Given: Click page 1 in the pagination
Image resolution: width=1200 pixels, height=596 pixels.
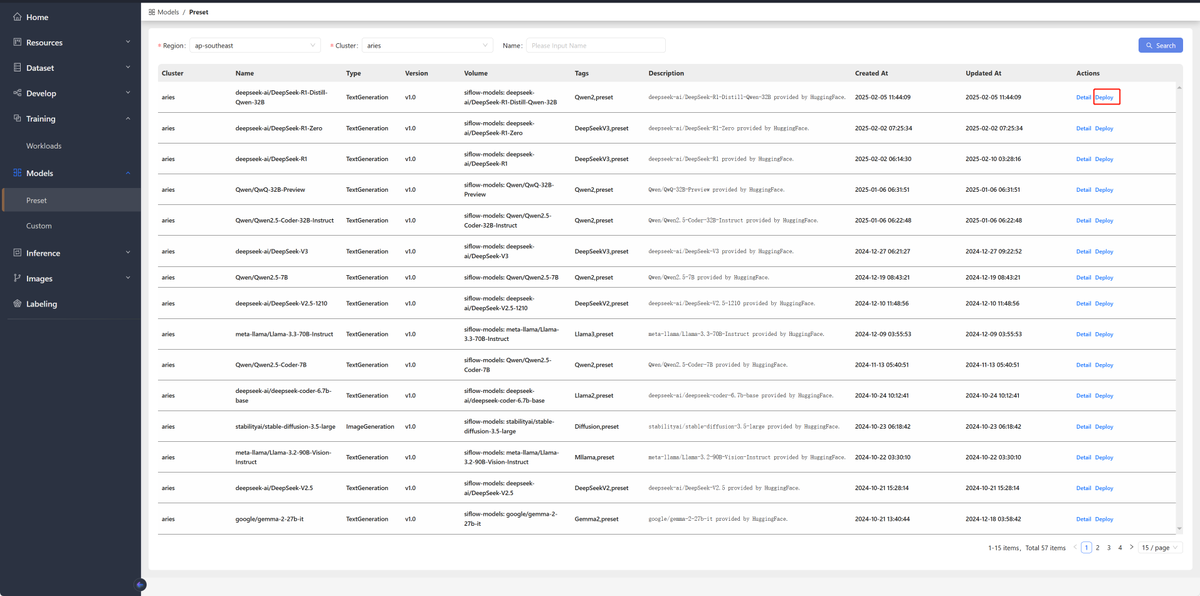Looking at the screenshot, I should pos(1086,548).
